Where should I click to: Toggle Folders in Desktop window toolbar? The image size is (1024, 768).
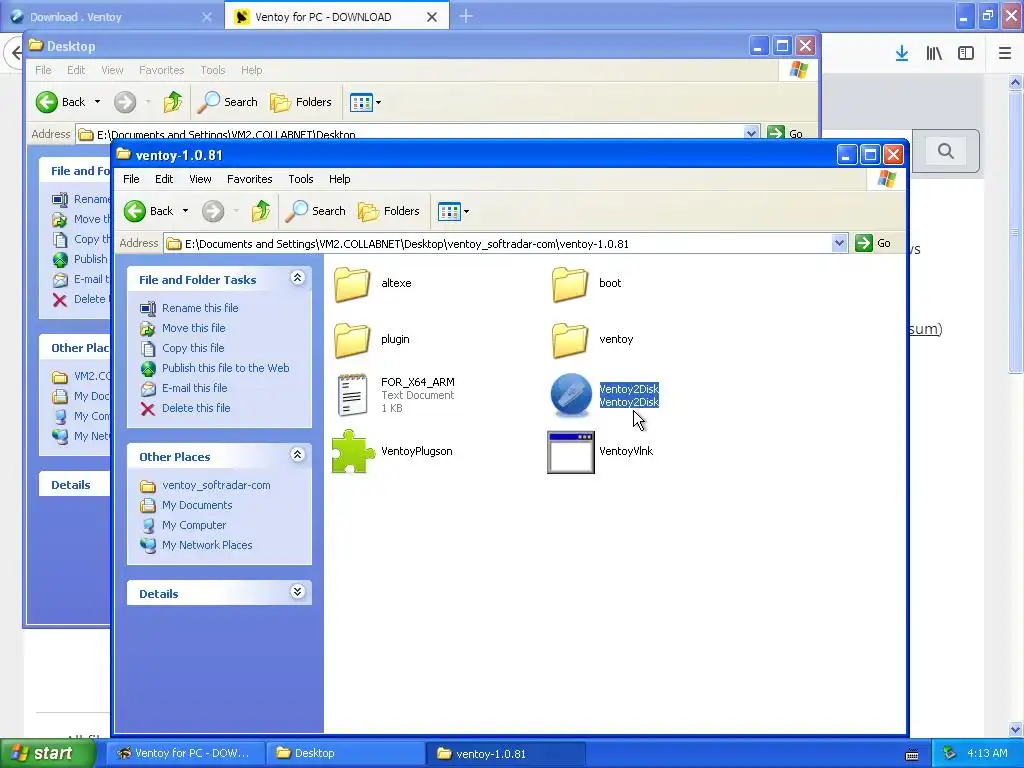coord(301,102)
